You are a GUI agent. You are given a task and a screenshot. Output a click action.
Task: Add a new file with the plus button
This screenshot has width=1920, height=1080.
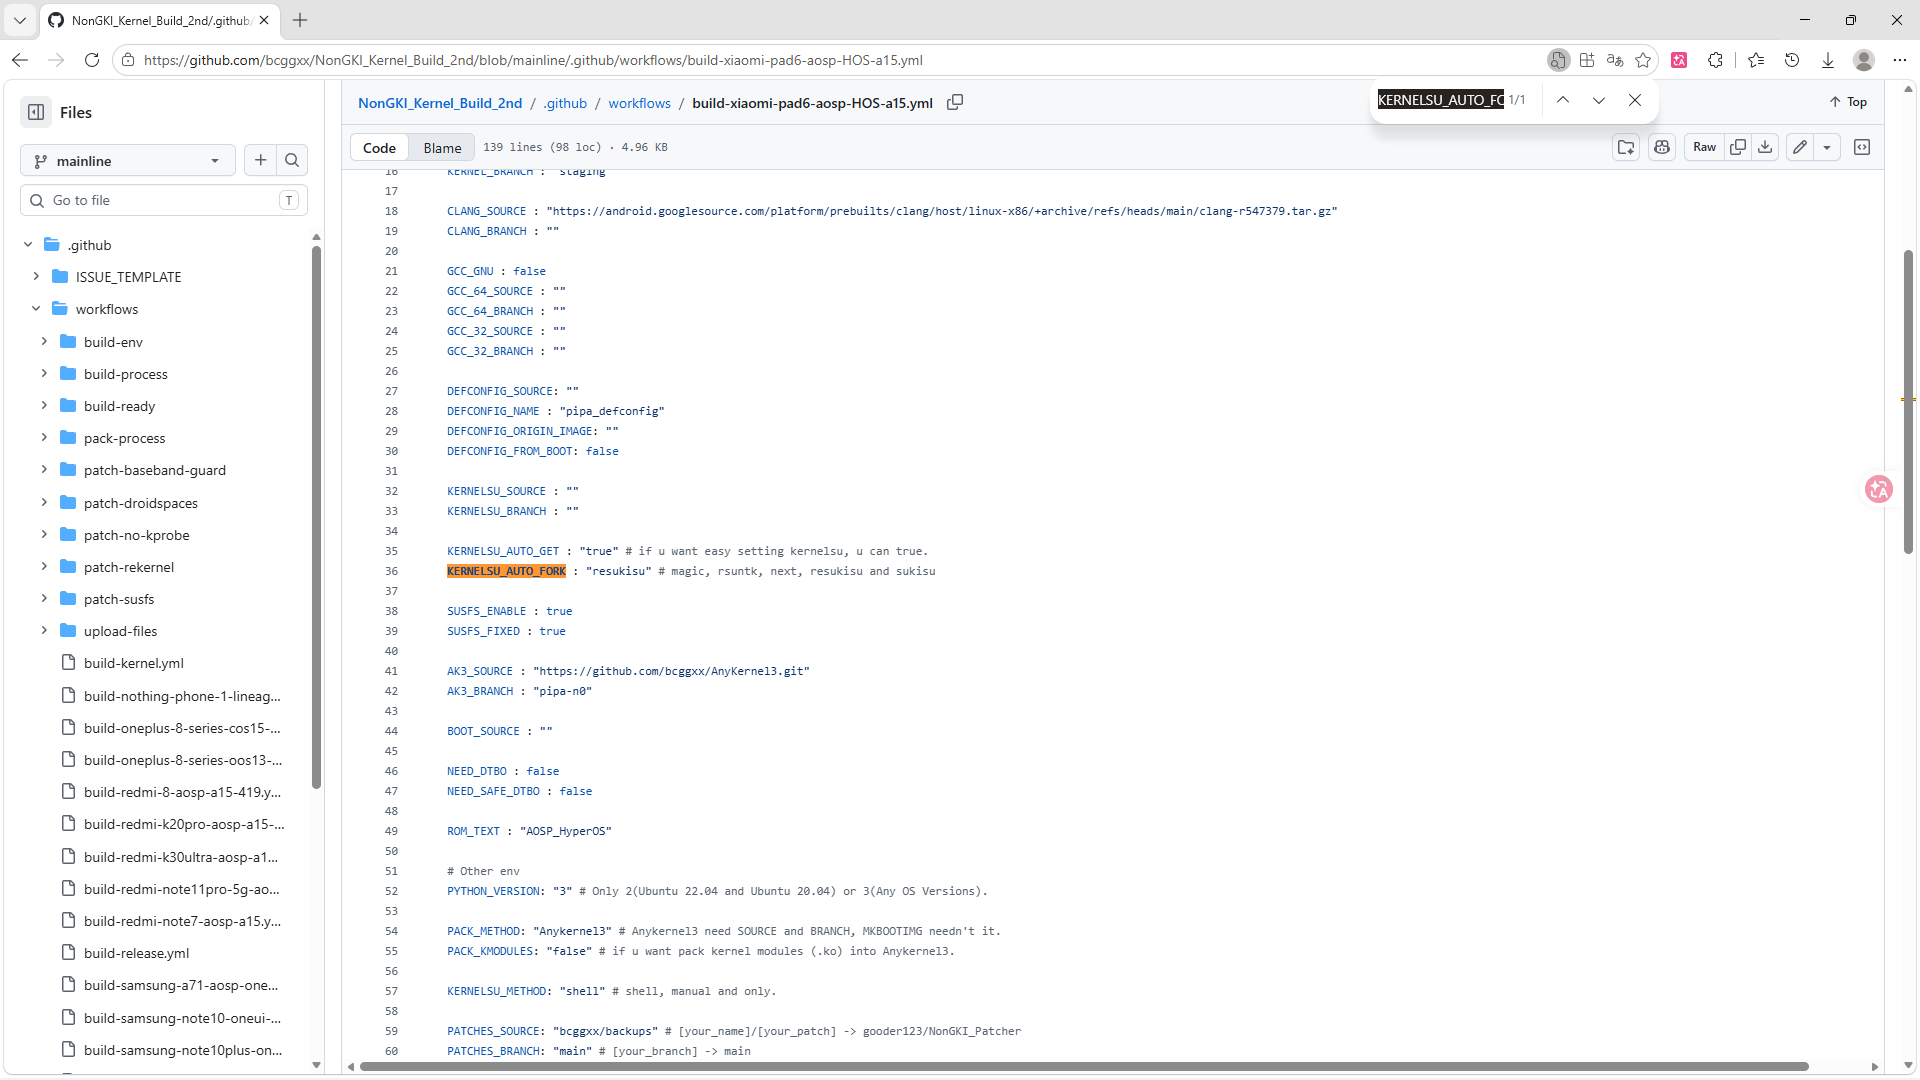(260, 160)
